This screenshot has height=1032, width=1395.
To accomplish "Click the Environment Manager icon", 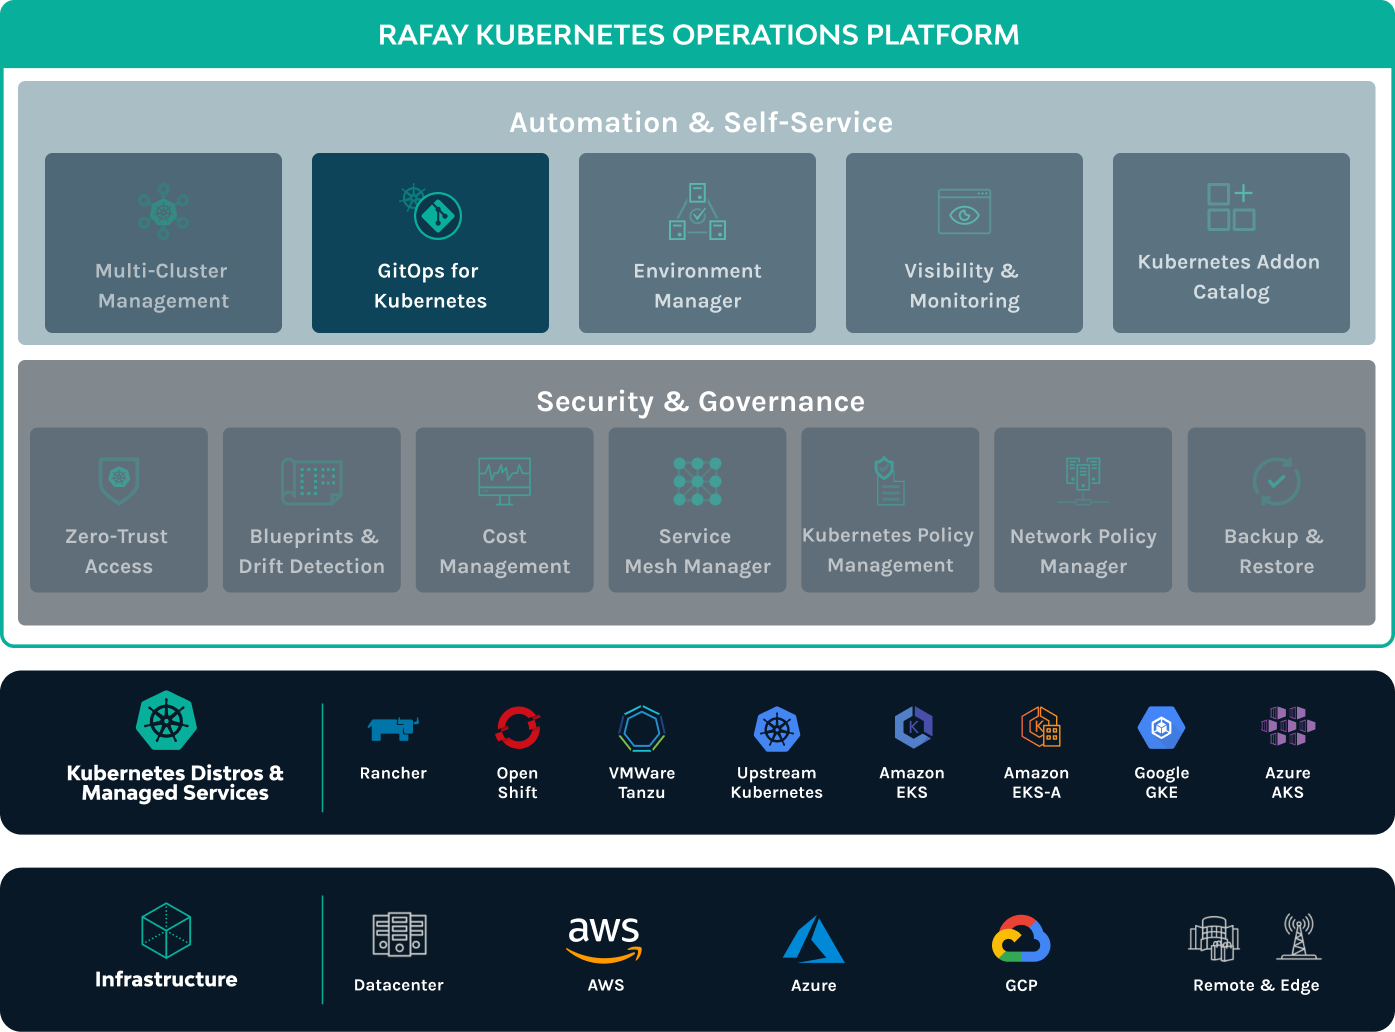I will (697, 211).
